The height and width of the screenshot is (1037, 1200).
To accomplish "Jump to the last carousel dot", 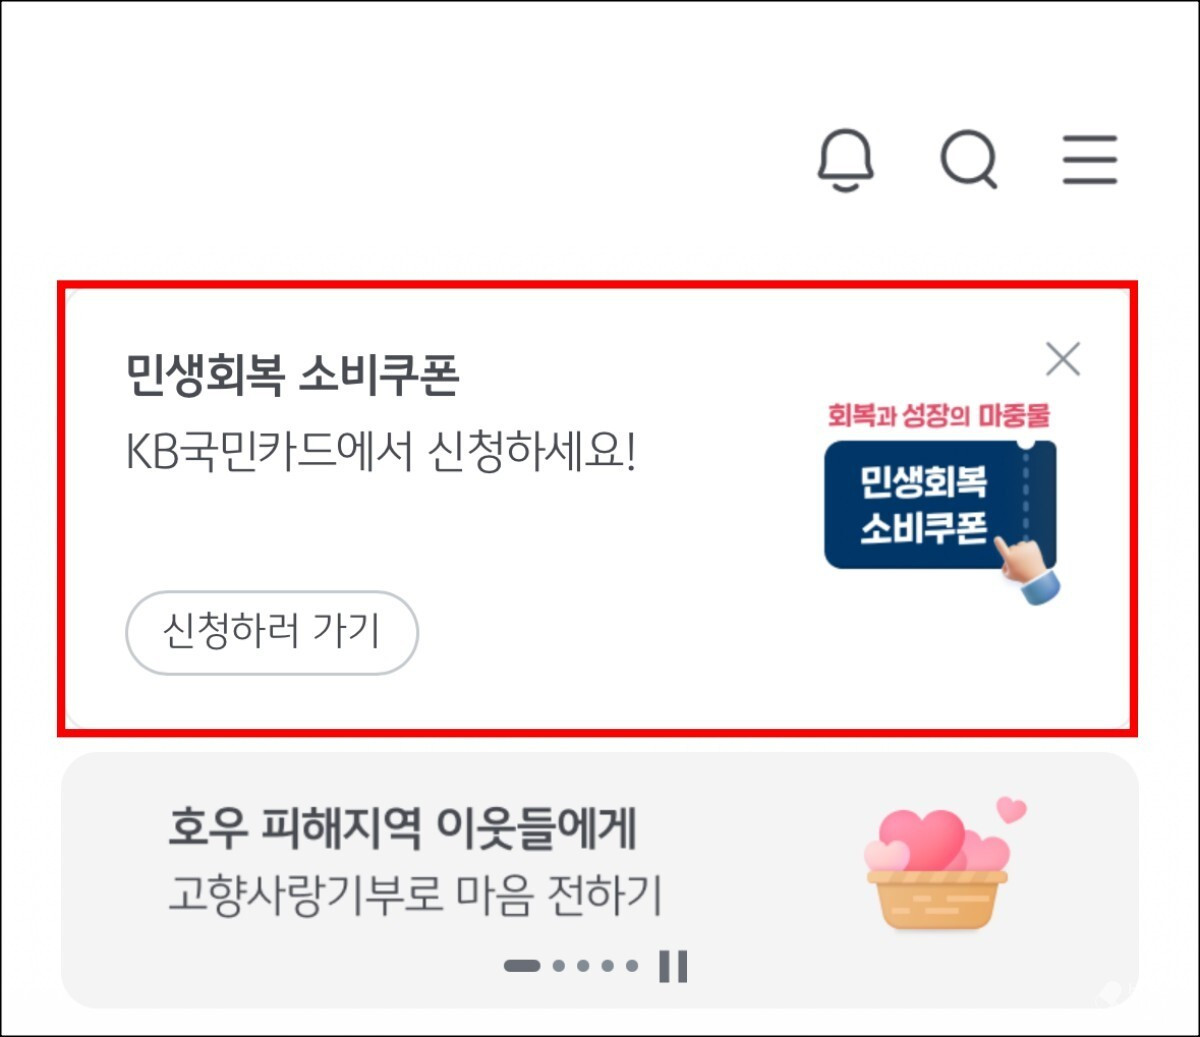I will (x=632, y=966).
